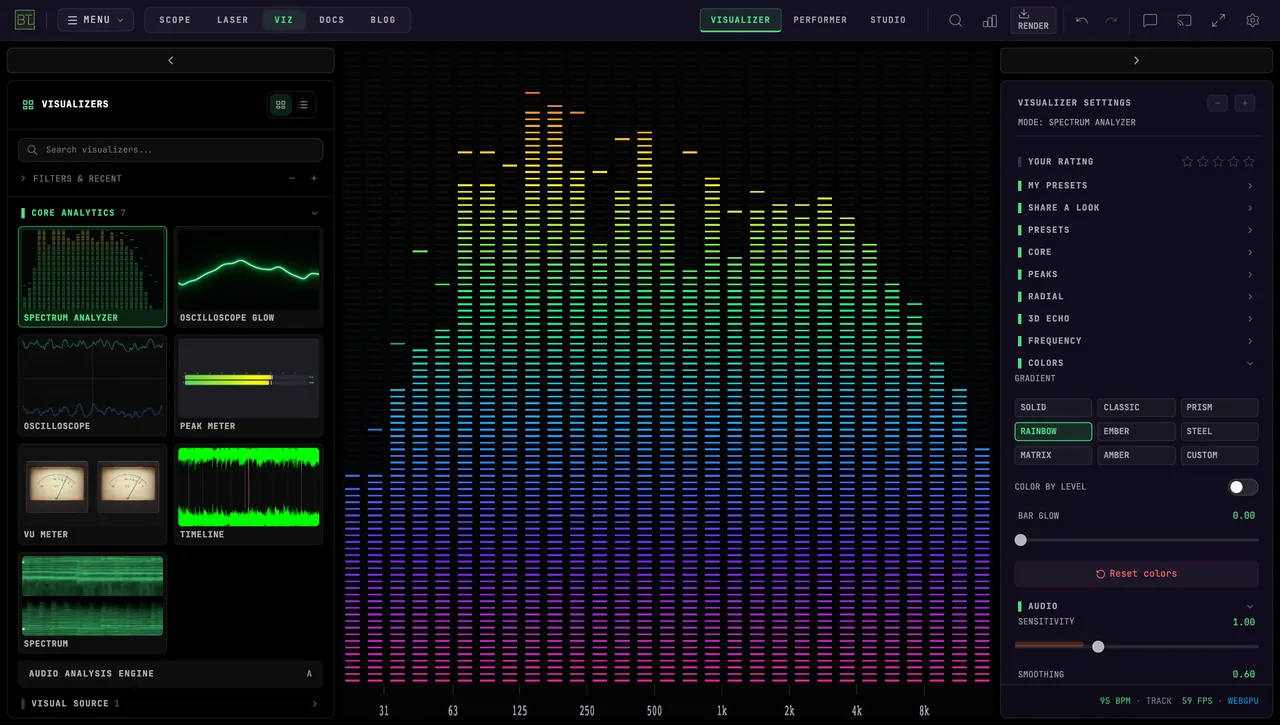Pick the Matrix gradient option

point(1053,456)
